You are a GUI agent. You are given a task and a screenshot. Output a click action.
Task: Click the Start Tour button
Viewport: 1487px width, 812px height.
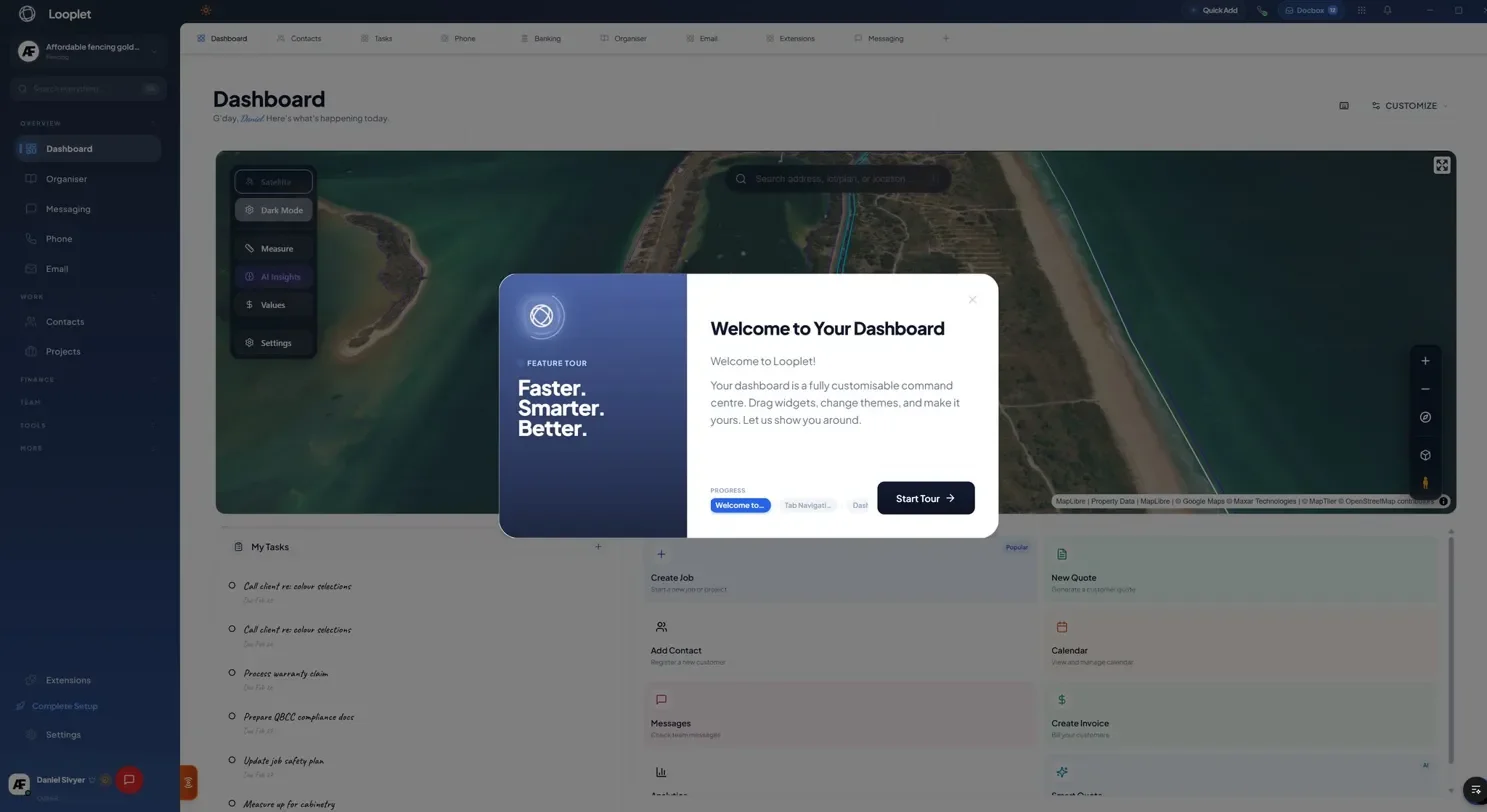[x=925, y=498]
